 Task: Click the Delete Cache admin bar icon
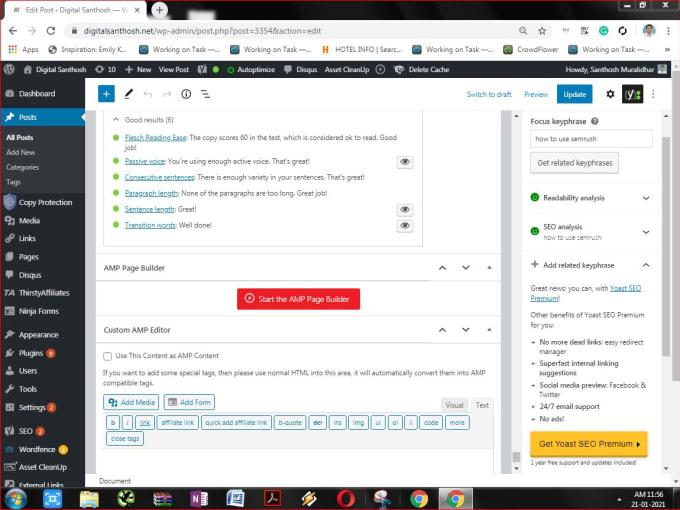click(399, 69)
